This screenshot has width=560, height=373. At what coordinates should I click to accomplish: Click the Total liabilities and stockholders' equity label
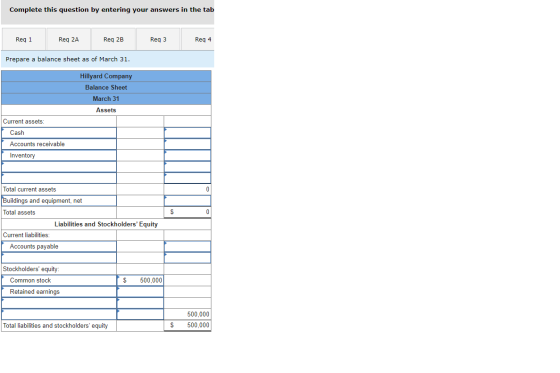[55, 325]
